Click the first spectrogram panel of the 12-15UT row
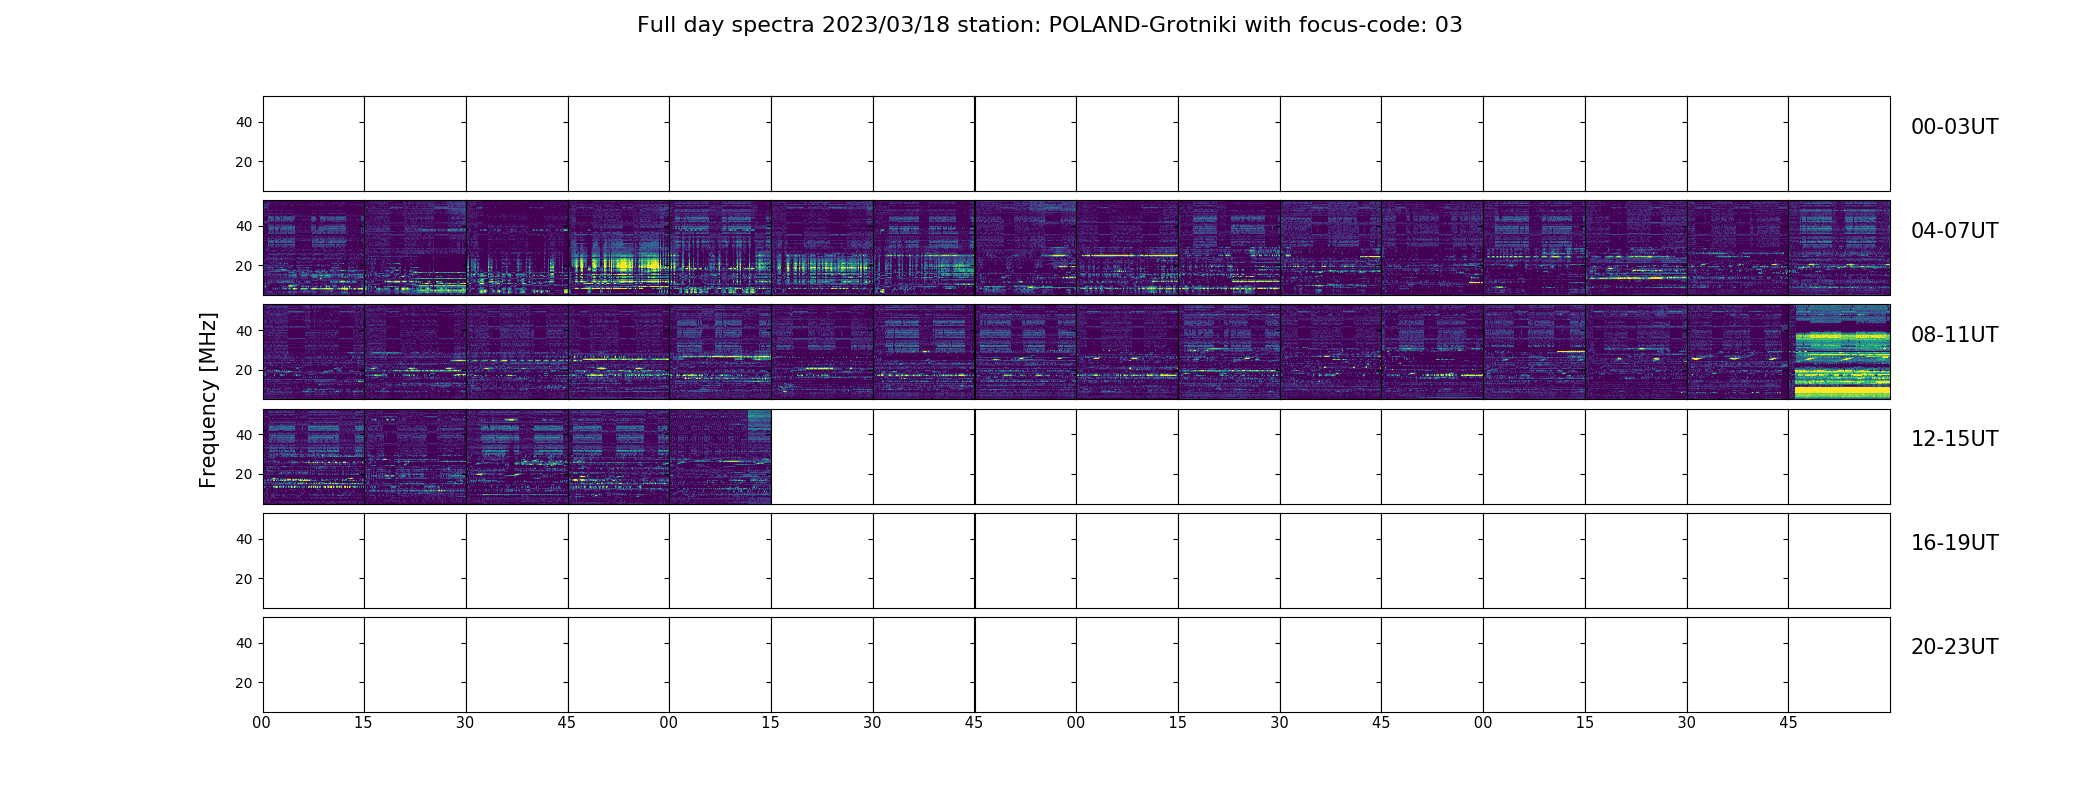The image size is (2100, 800). tap(314, 456)
